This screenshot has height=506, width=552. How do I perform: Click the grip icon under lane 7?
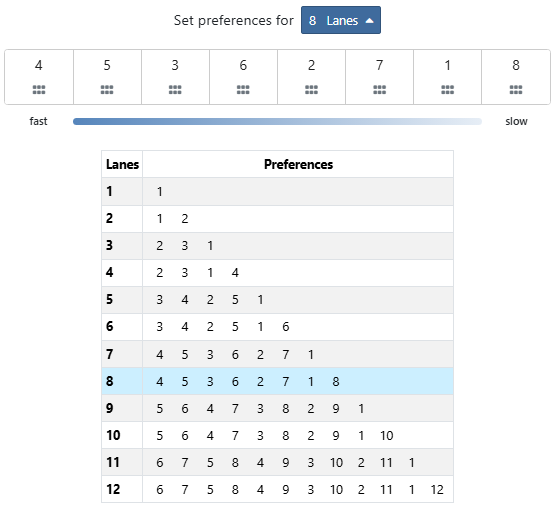click(x=380, y=90)
